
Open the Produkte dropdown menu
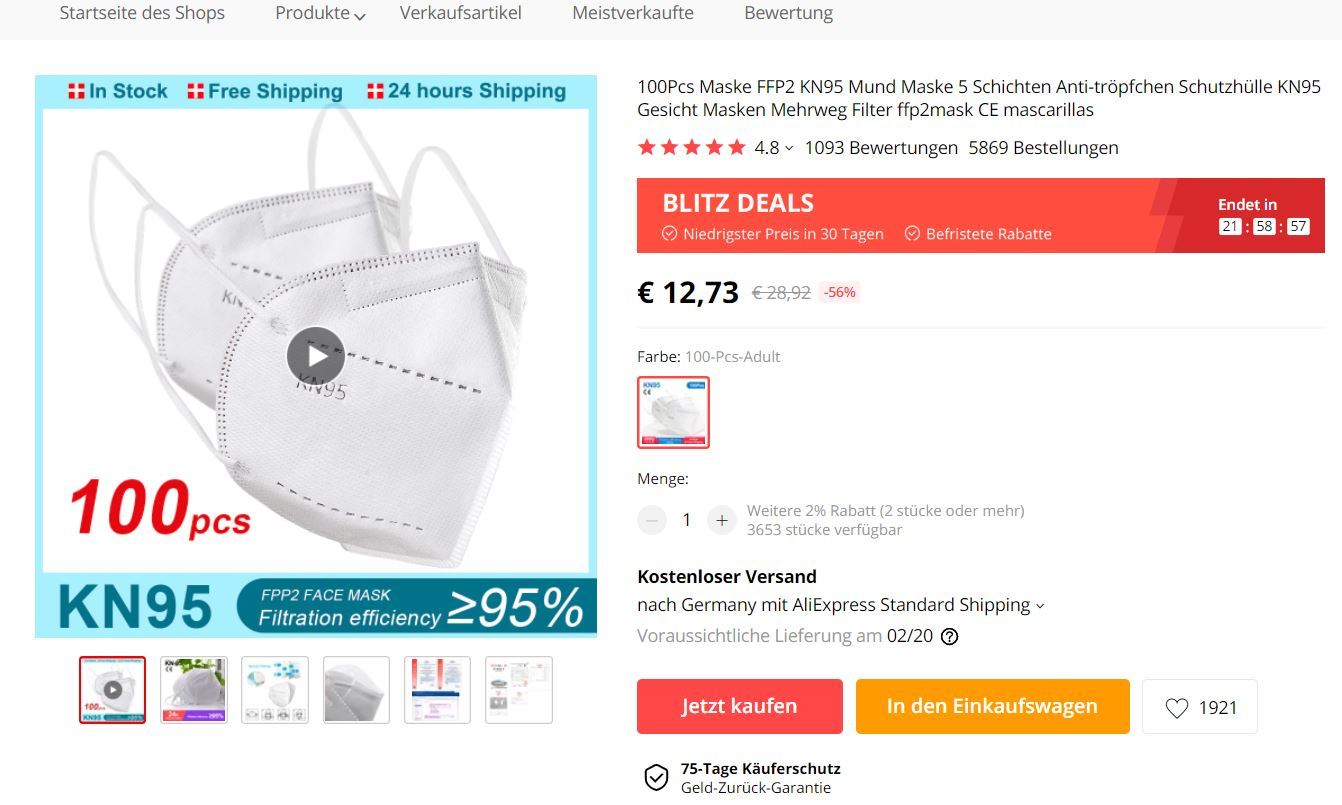click(x=320, y=14)
